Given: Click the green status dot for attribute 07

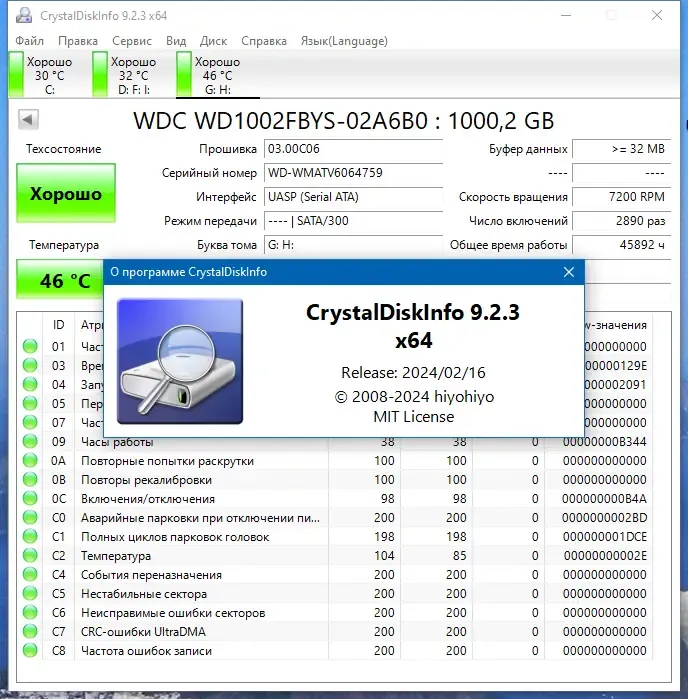Looking at the screenshot, I should pos(30,422).
